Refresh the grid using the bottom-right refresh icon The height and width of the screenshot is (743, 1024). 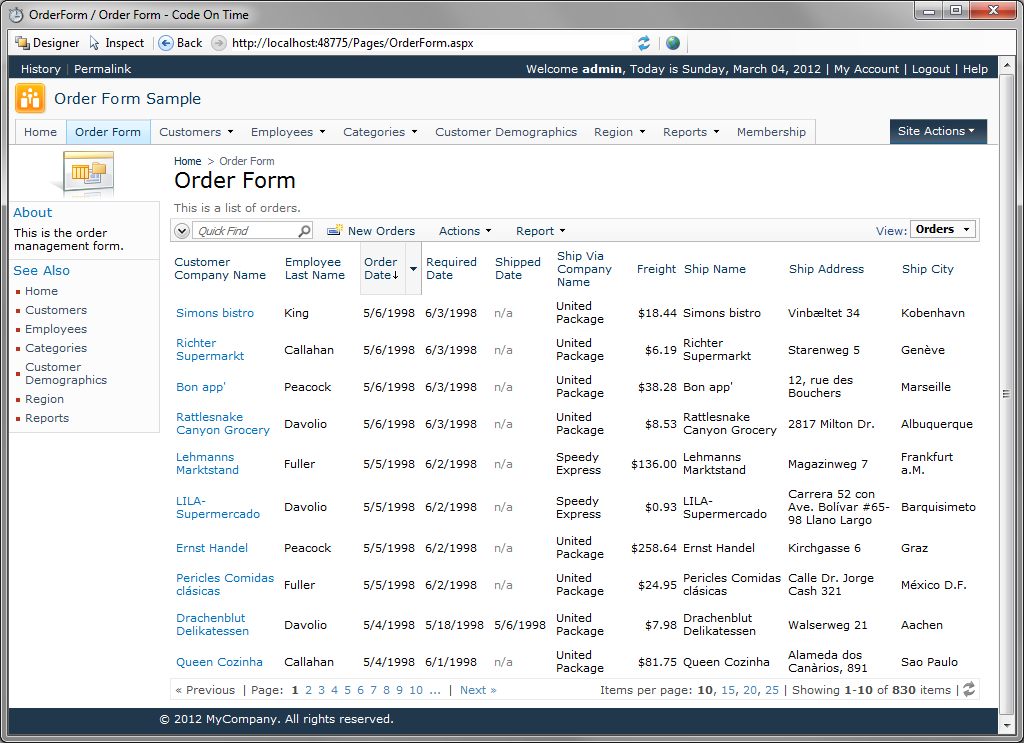point(969,689)
